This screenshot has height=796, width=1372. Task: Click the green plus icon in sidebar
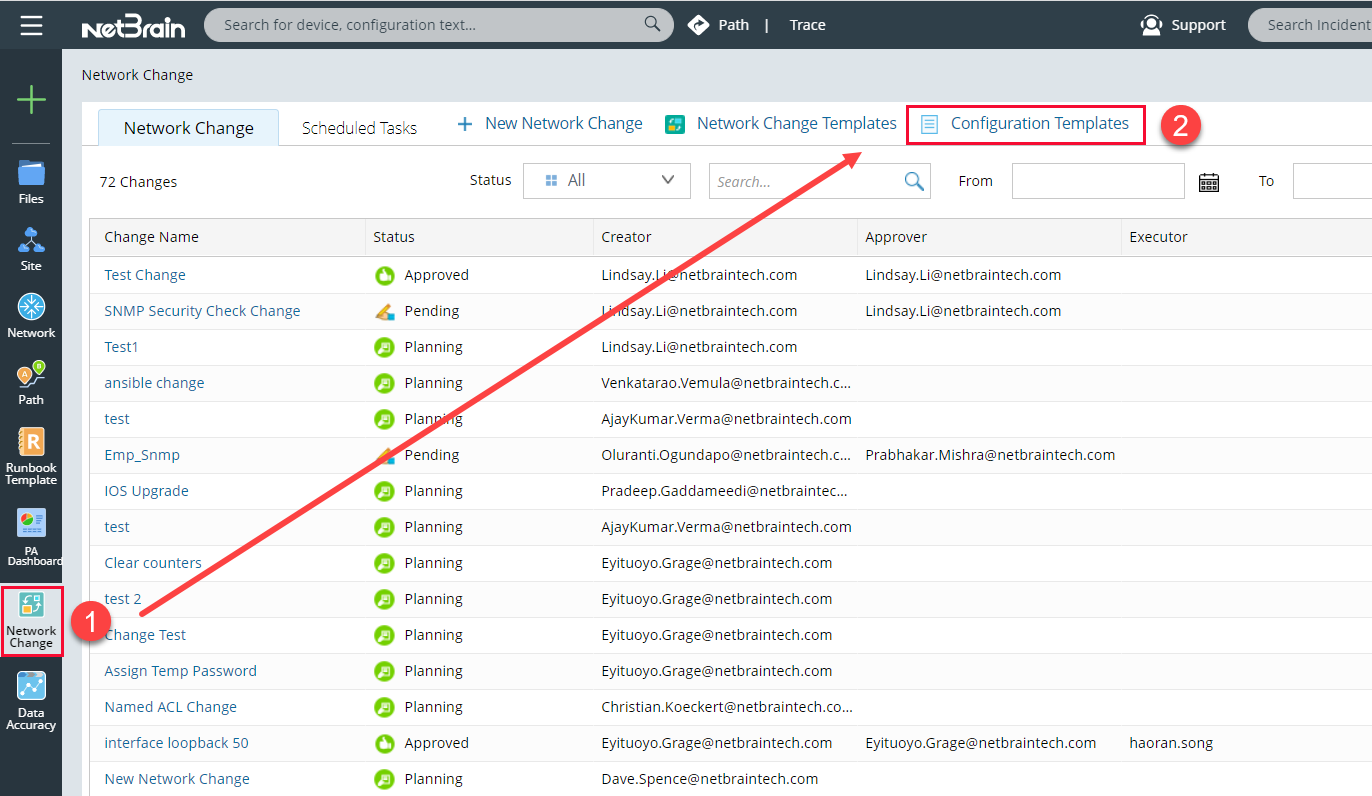click(31, 100)
